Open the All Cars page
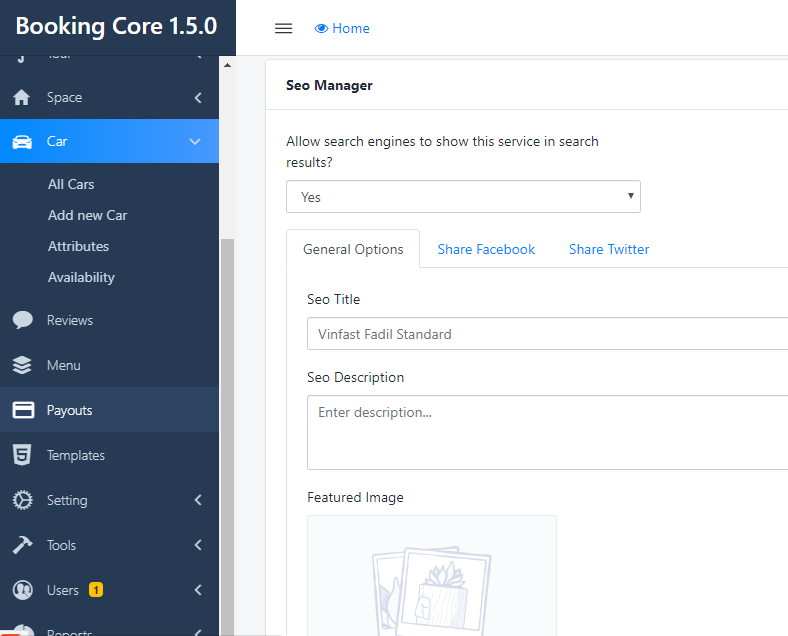 click(x=71, y=184)
